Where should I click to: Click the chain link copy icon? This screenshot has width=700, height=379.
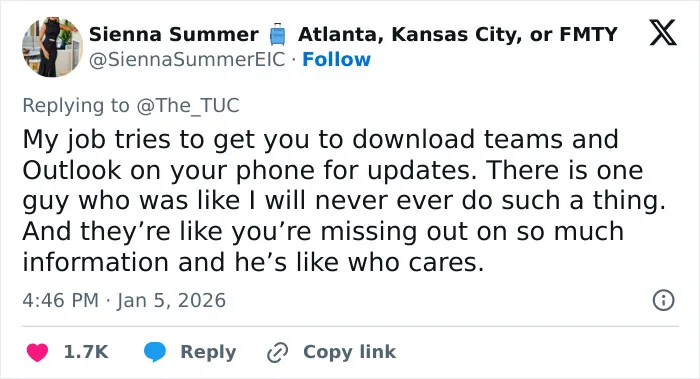278,353
